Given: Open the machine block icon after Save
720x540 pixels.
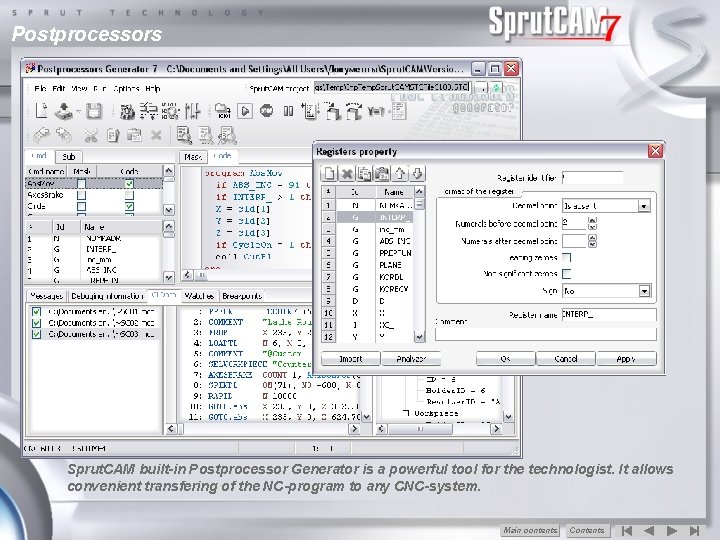Looking at the screenshot, I should (x=127, y=111).
